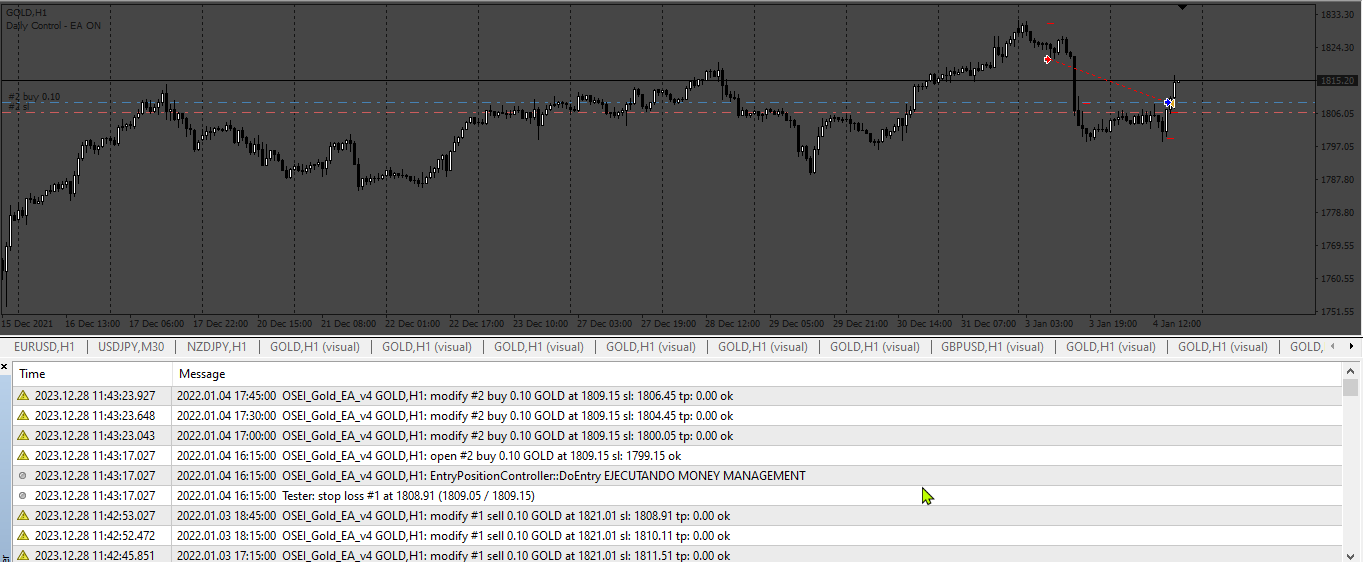Select 'Tester: stop loss #1 at 1808.91' message
This screenshot has height=562, width=1363.
coord(356,496)
